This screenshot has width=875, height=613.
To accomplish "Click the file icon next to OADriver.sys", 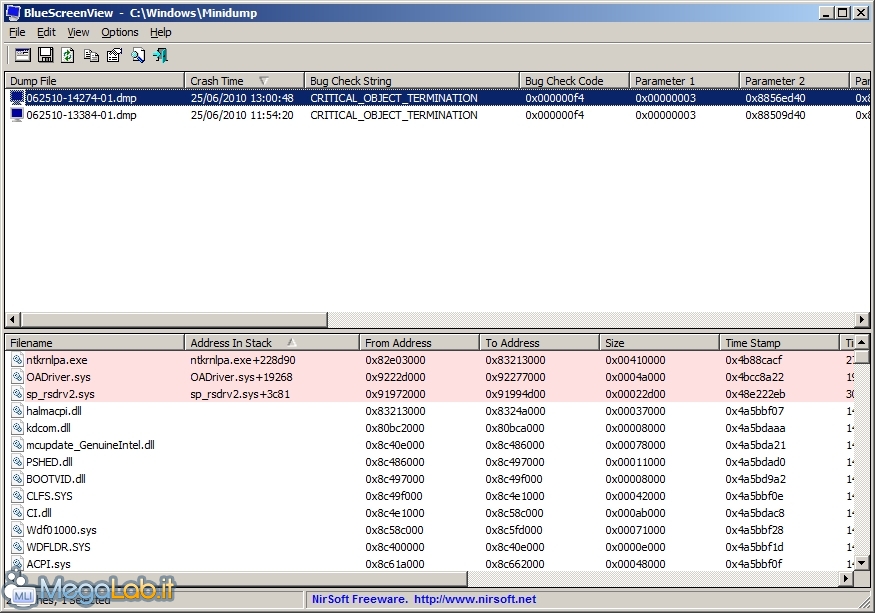I will tap(18, 377).
